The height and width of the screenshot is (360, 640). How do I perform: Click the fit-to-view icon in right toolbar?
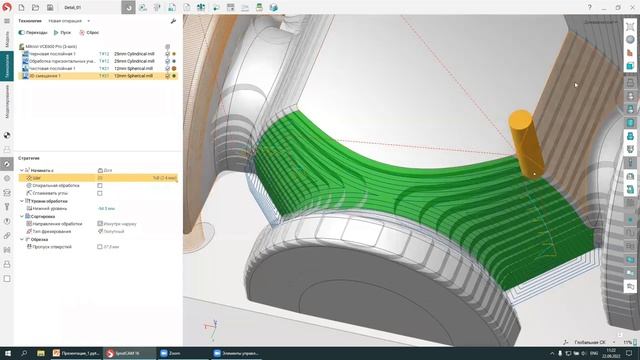[x=630, y=27]
